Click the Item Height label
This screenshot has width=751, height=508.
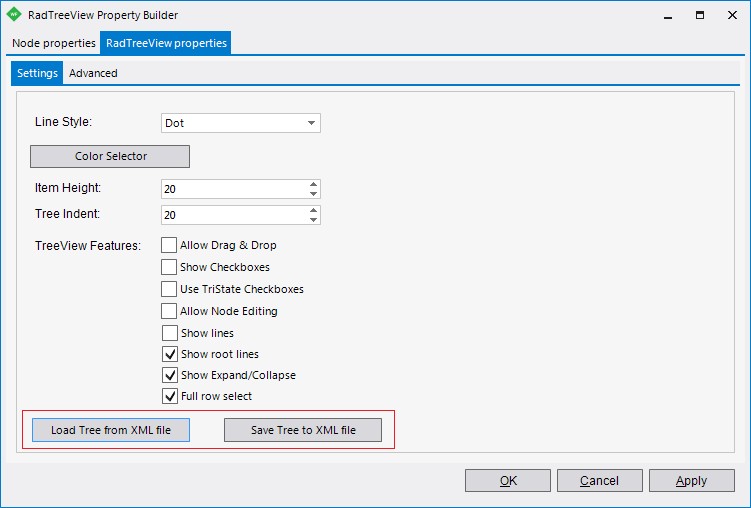click(68, 188)
